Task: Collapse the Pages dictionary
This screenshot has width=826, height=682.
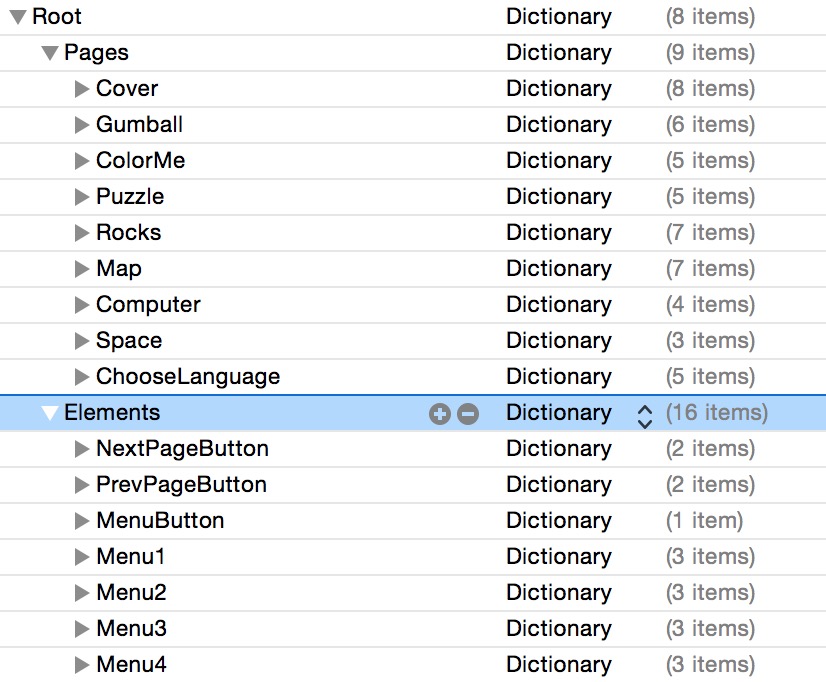Action: (x=49, y=52)
